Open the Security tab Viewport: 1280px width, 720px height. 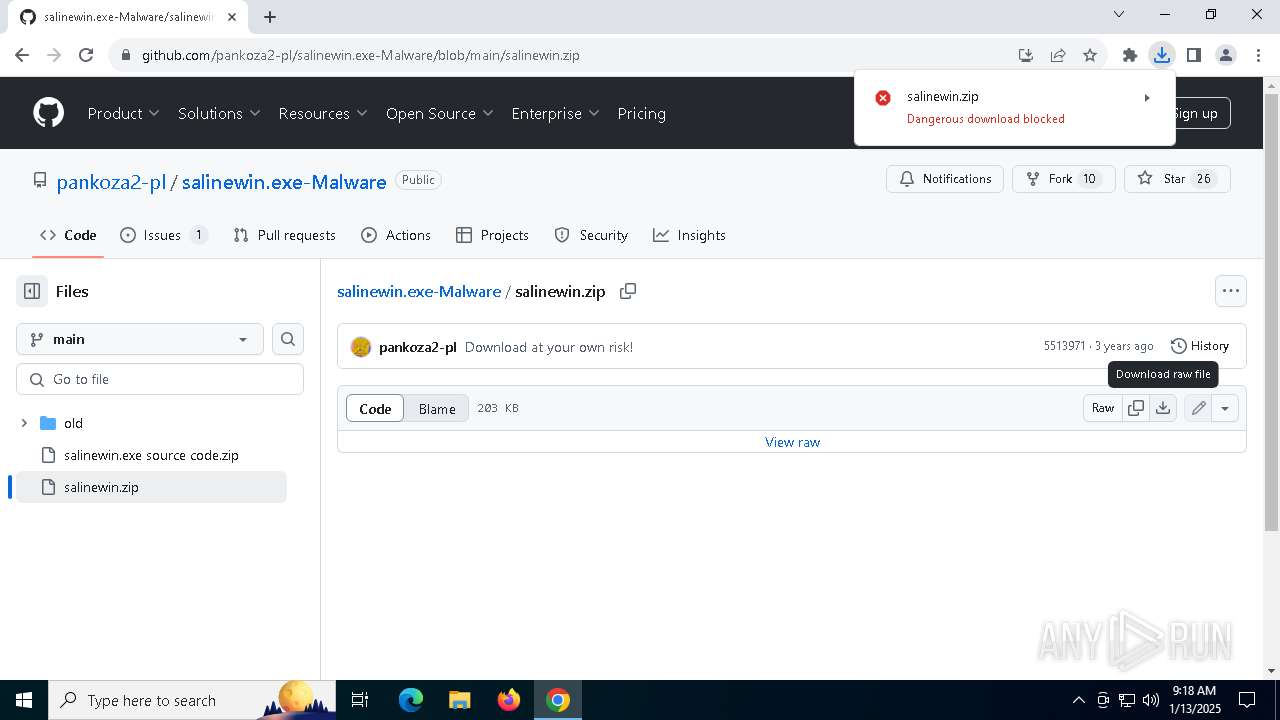click(591, 235)
